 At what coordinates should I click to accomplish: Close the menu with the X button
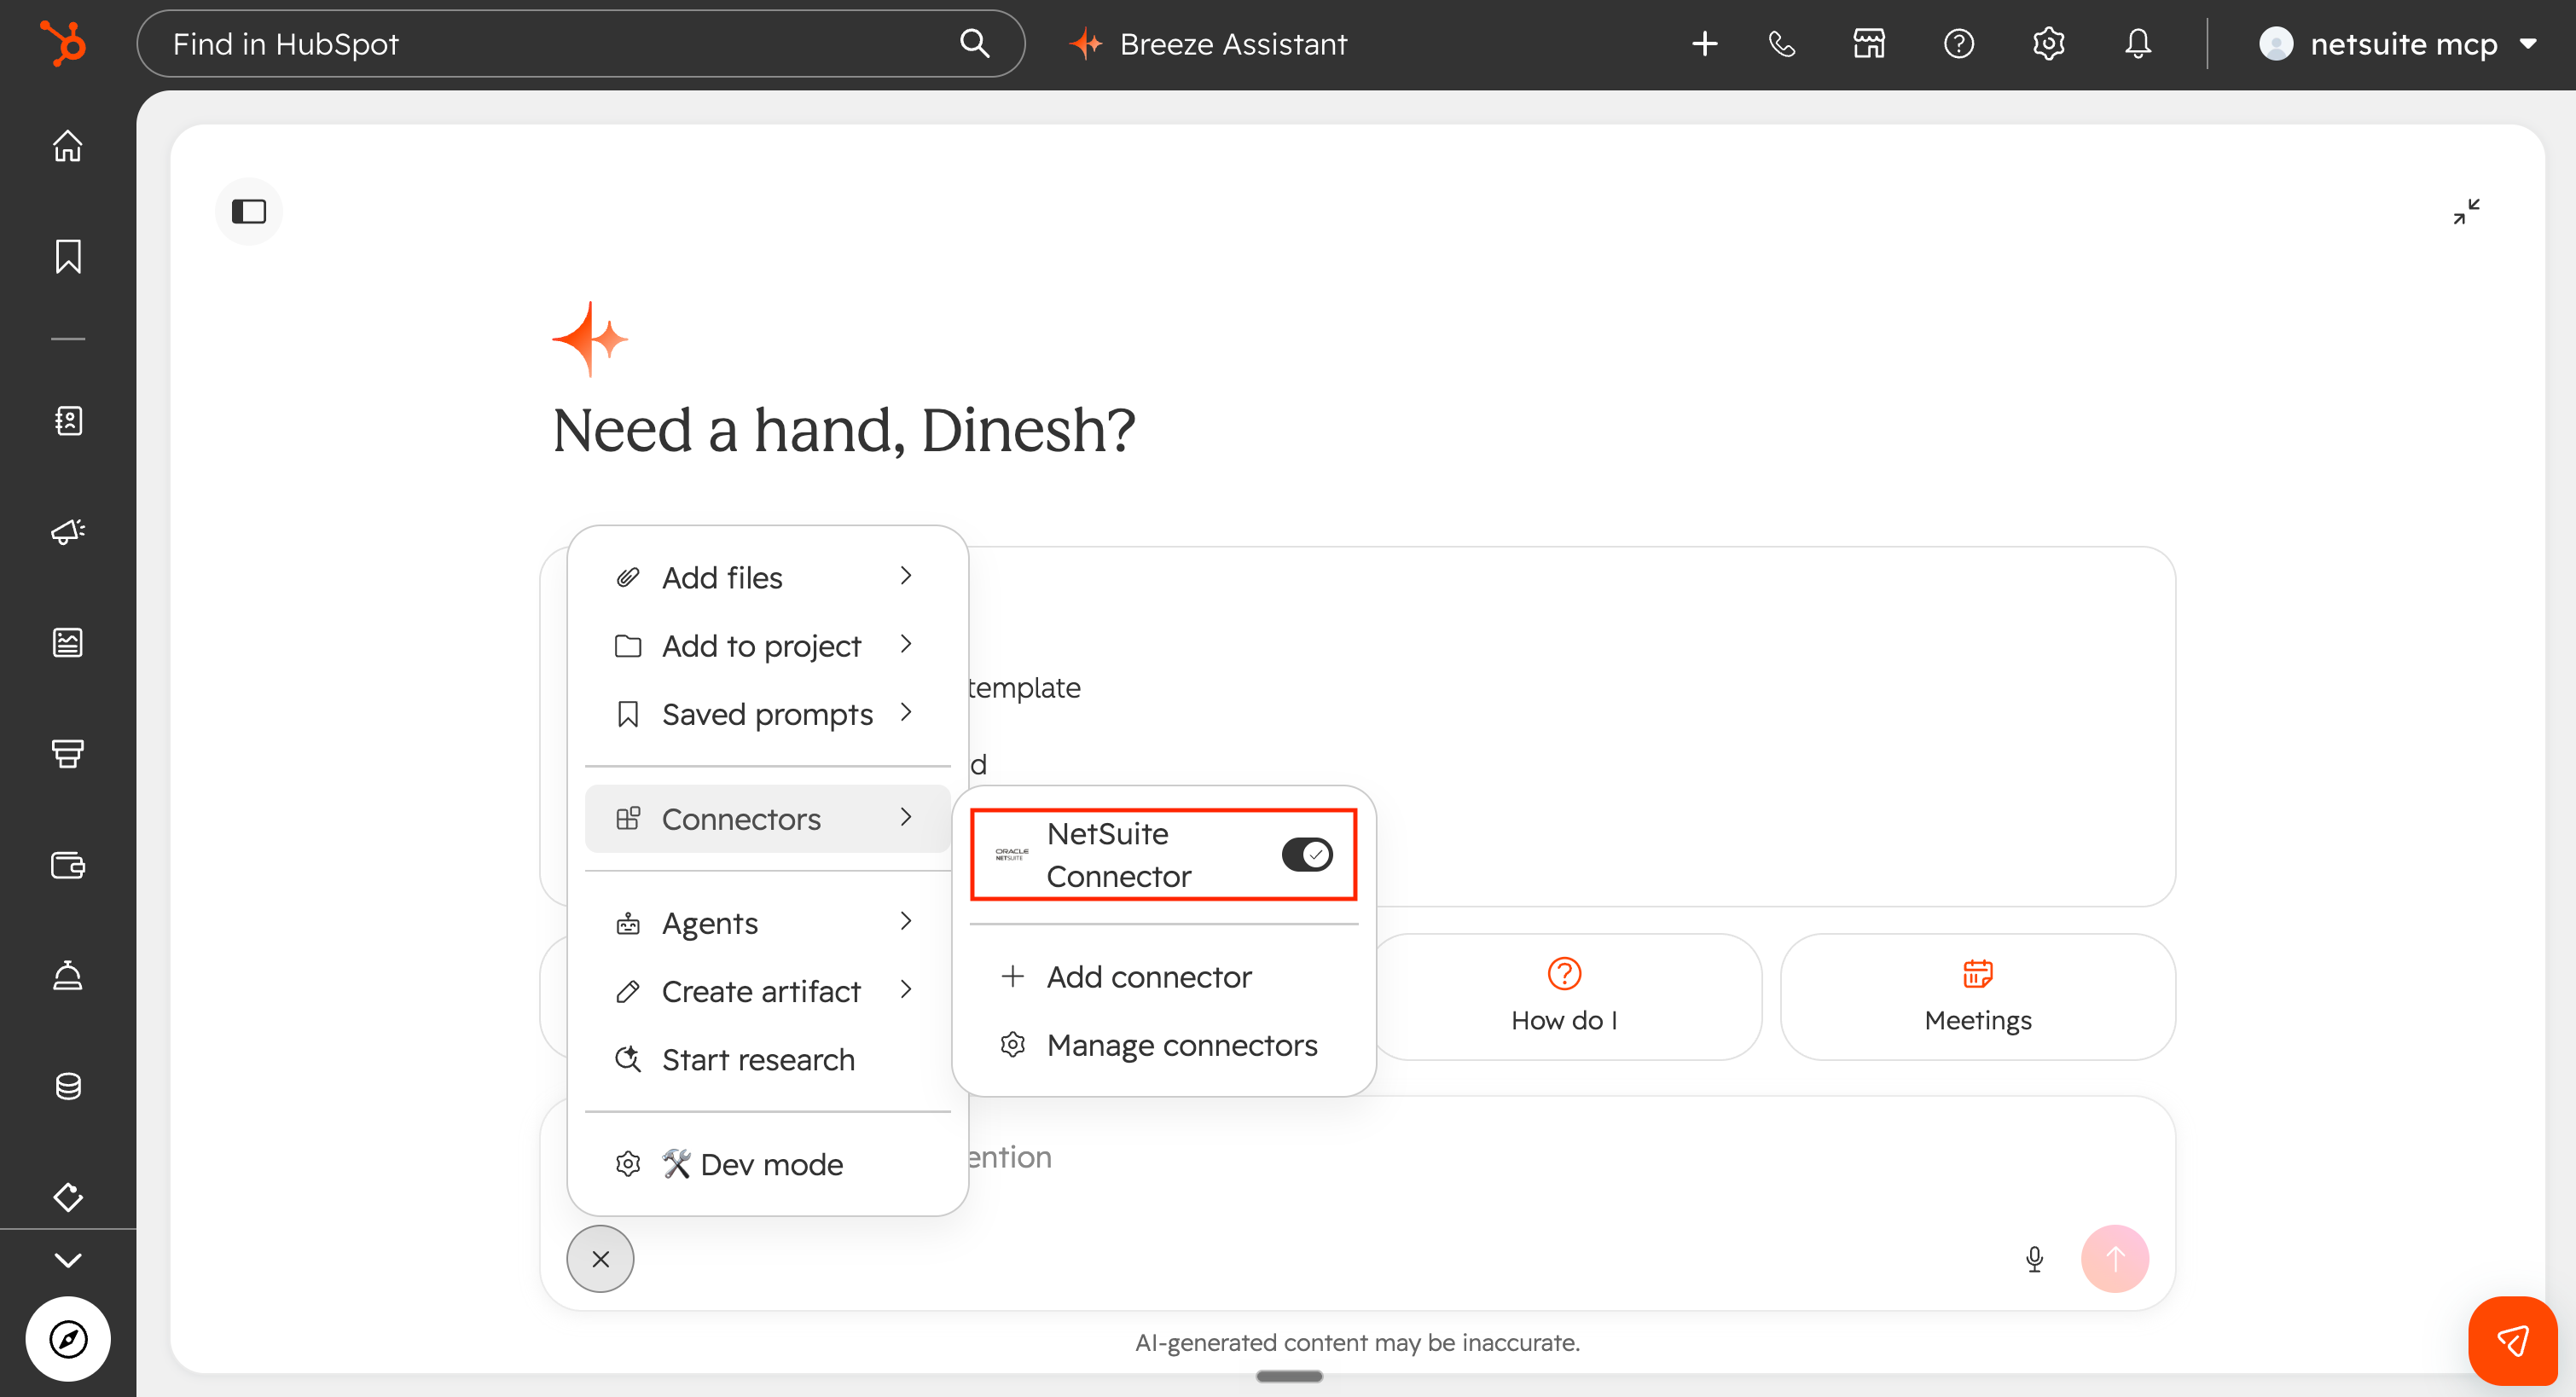pos(600,1259)
